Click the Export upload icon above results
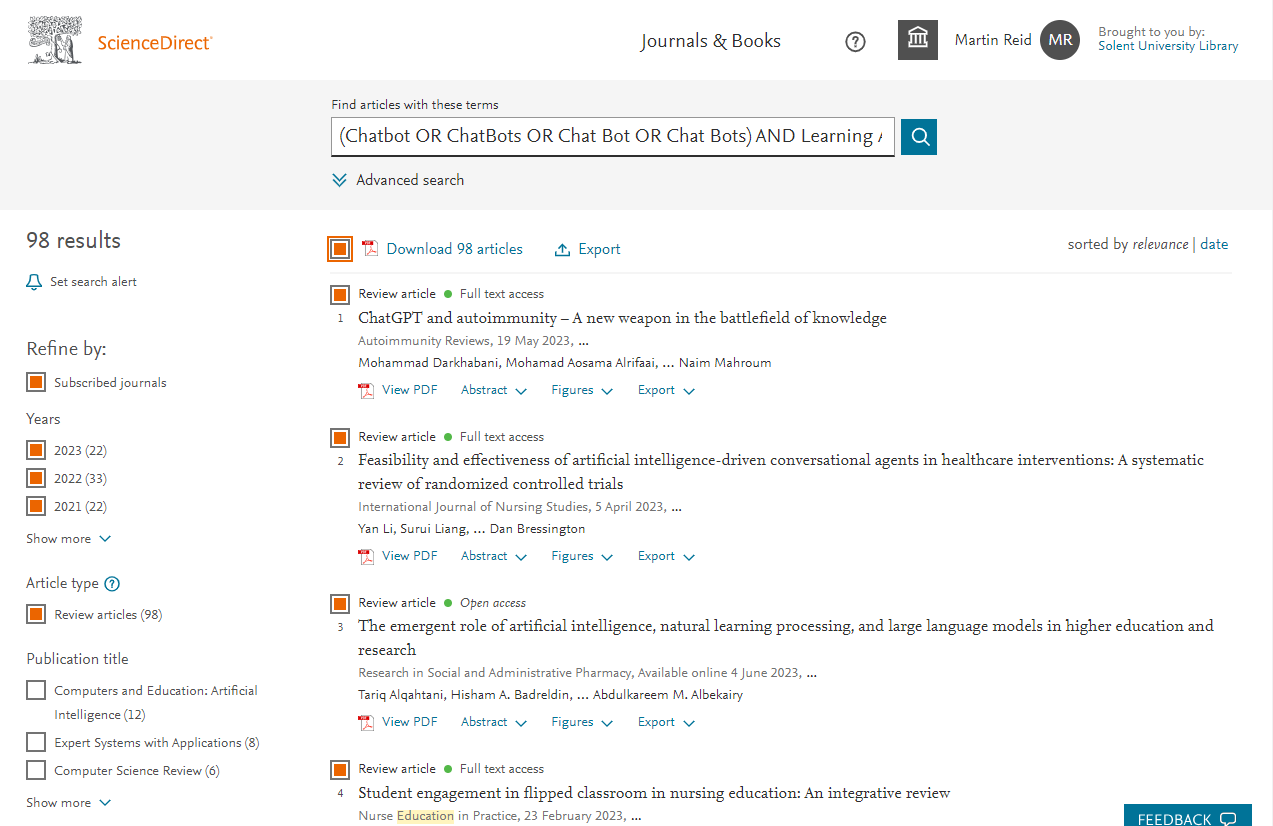This screenshot has width=1273, height=826. (x=562, y=248)
